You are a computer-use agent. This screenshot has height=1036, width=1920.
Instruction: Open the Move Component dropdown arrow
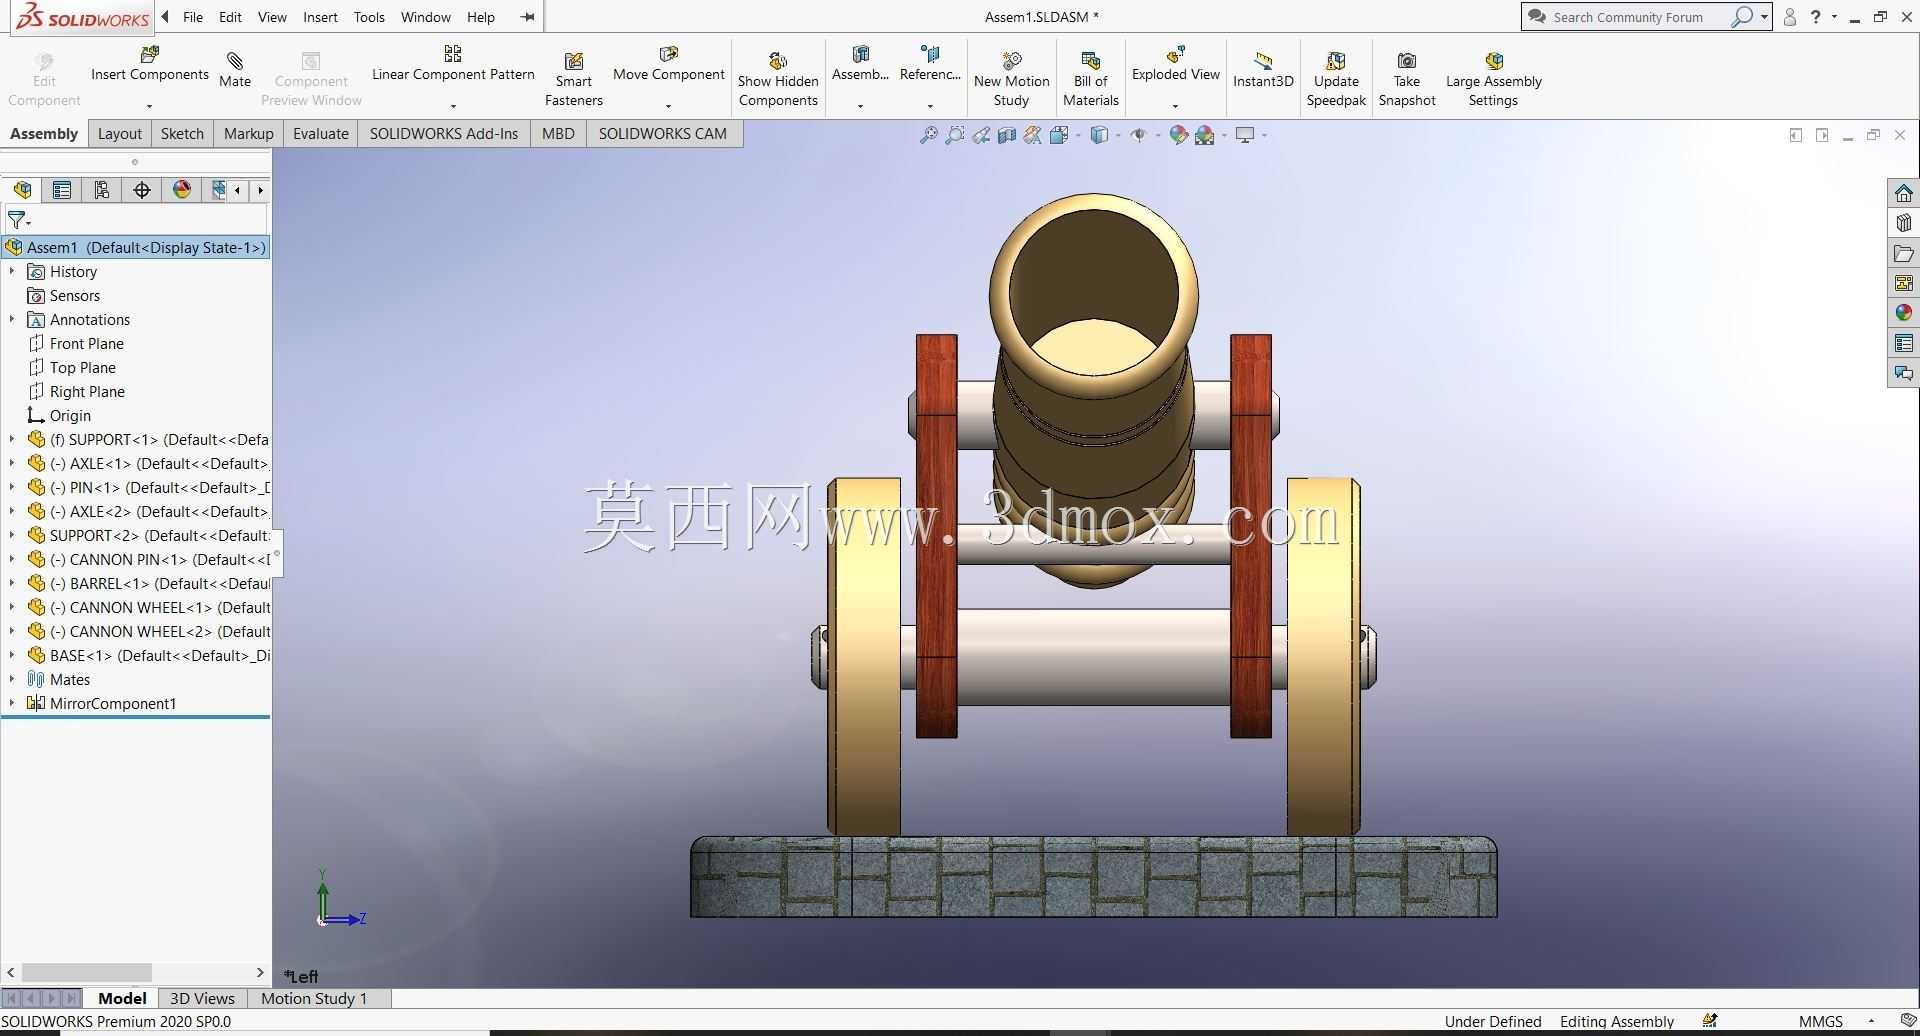tap(669, 105)
